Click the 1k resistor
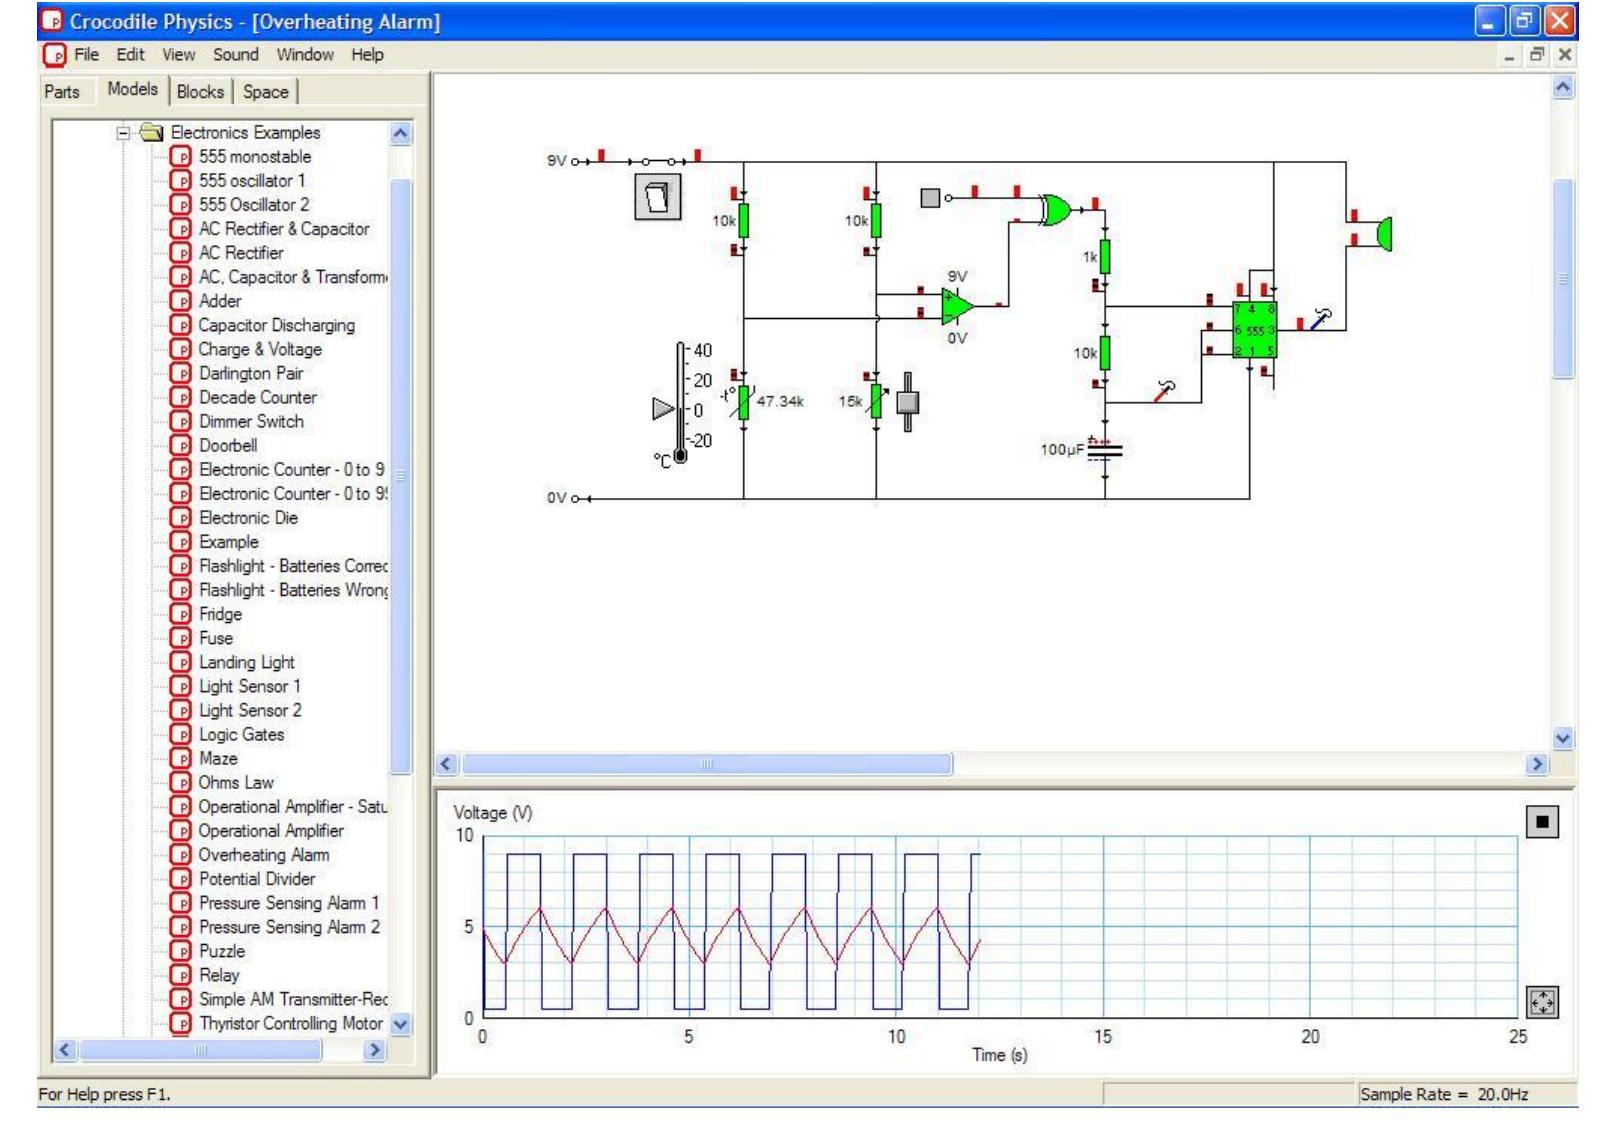 pos(1105,257)
